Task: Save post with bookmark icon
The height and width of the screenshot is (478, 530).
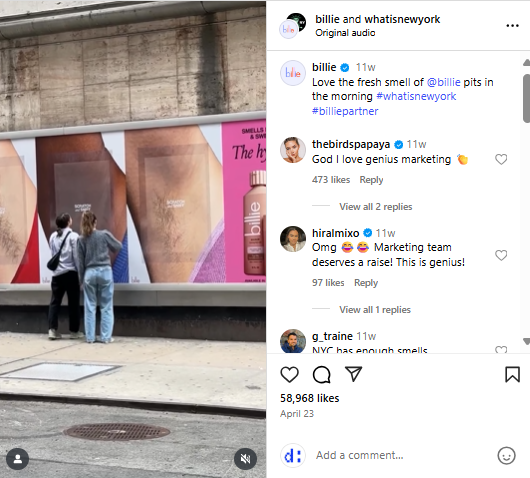Action: click(512, 375)
